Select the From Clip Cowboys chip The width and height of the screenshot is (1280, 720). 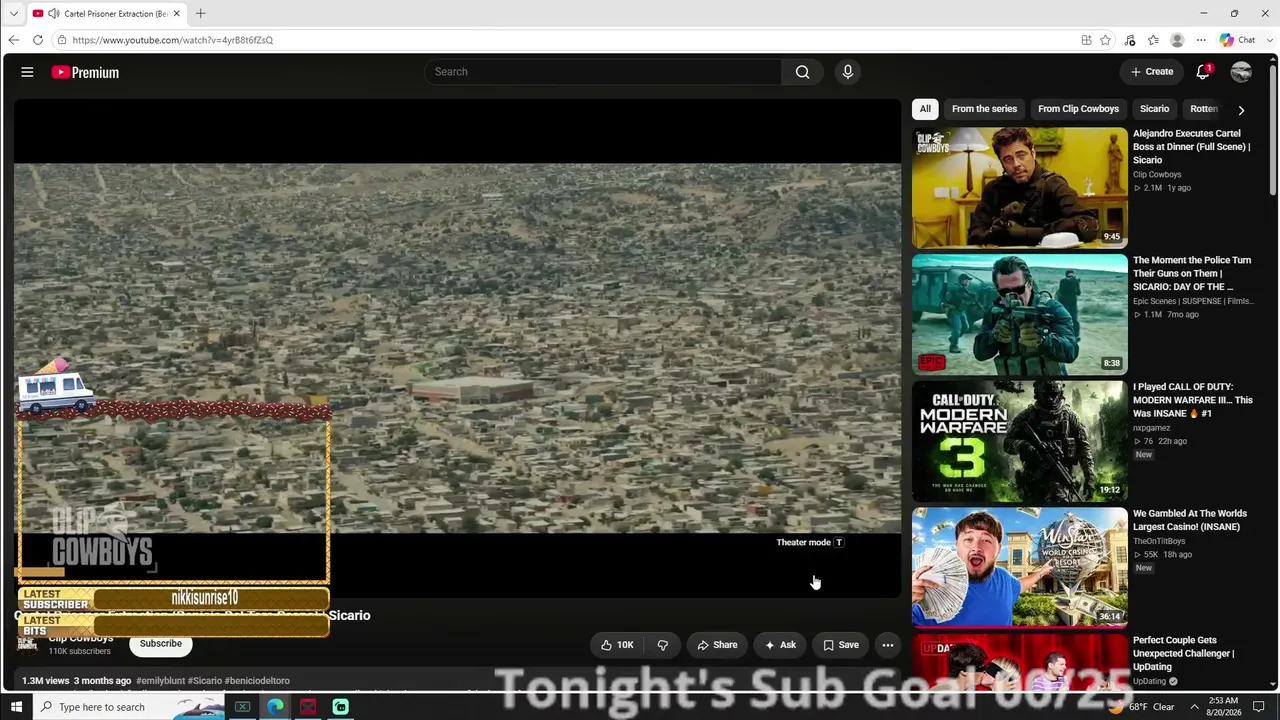pyautogui.click(x=1078, y=109)
